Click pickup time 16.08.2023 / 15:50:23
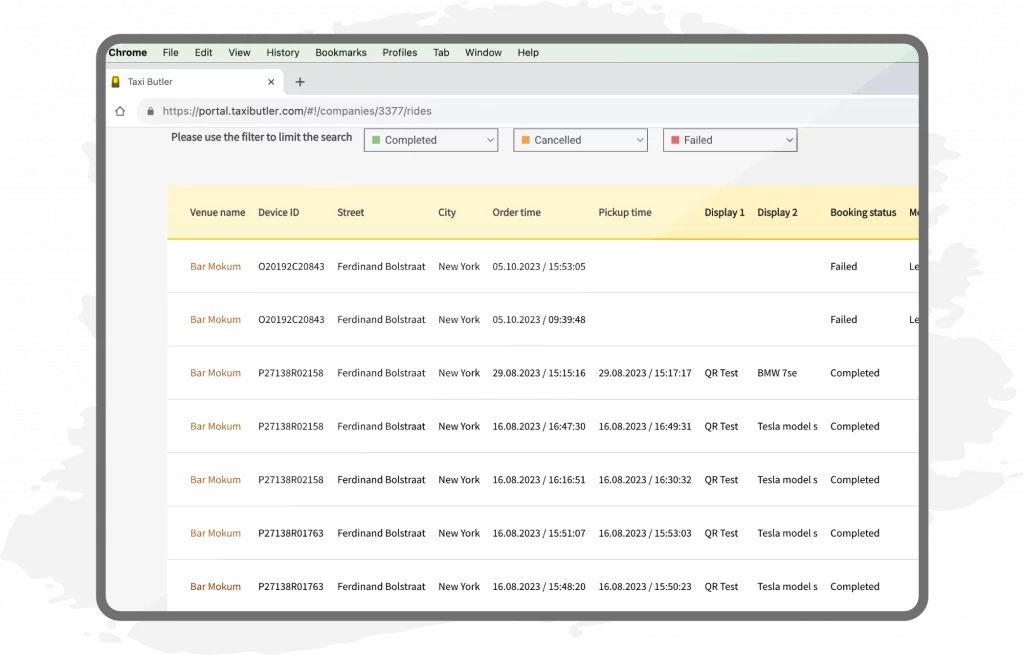Image resolution: width=1024 pixels, height=655 pixels. (645, 586)
